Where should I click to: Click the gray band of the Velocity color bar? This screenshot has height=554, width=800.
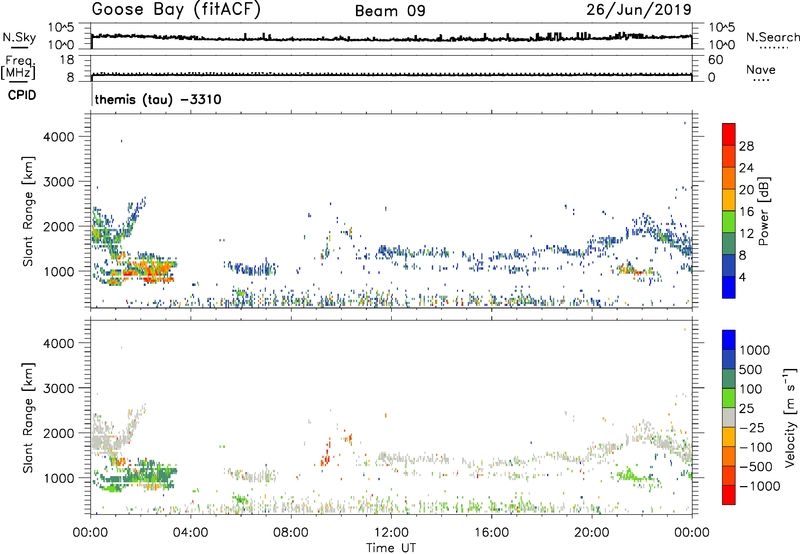[729, 417]
